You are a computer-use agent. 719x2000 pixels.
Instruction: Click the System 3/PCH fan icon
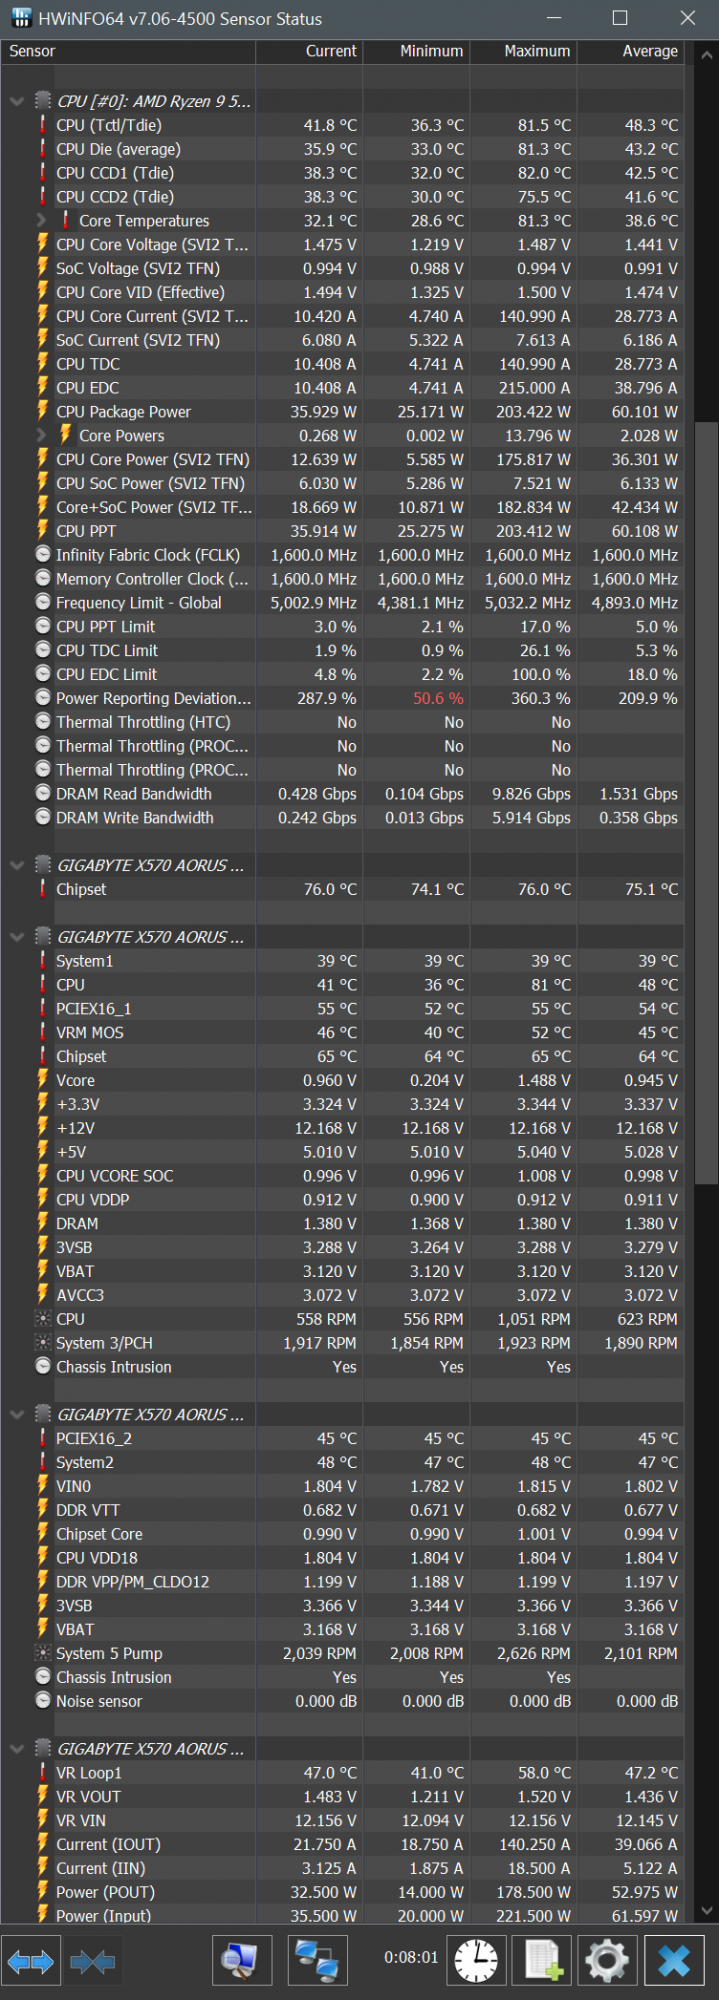[43, 1343]
